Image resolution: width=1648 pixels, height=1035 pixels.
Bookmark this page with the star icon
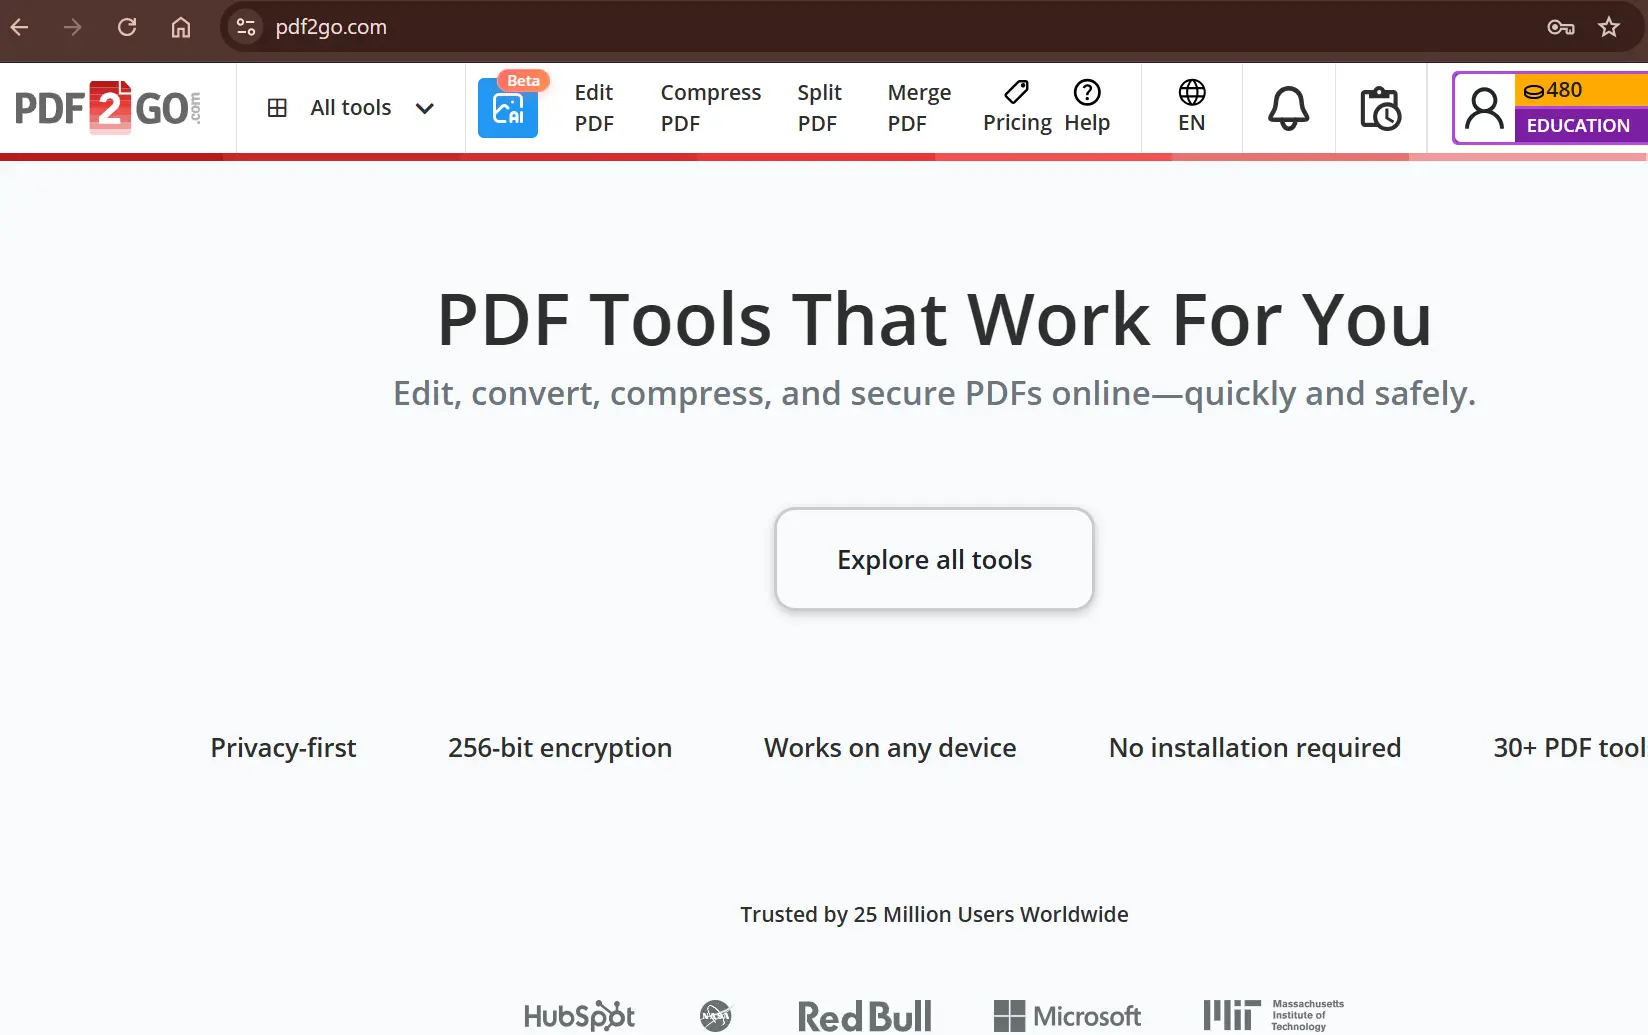(x=1608, y=27)
